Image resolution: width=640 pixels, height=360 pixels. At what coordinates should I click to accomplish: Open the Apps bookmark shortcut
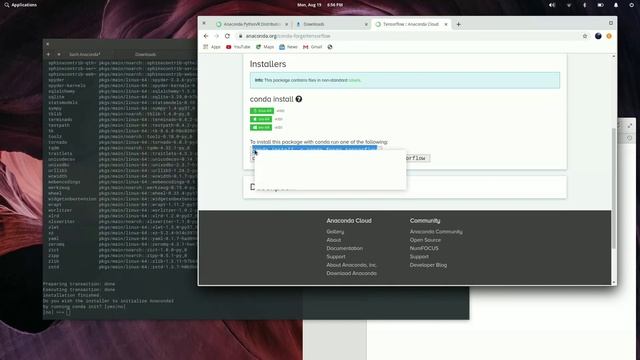click(x=212, y=47)
